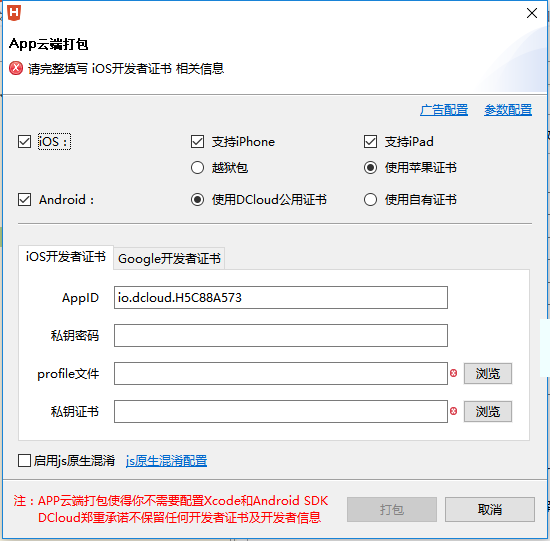Open the 广告配置 link
550x541 pixels.
444,110
